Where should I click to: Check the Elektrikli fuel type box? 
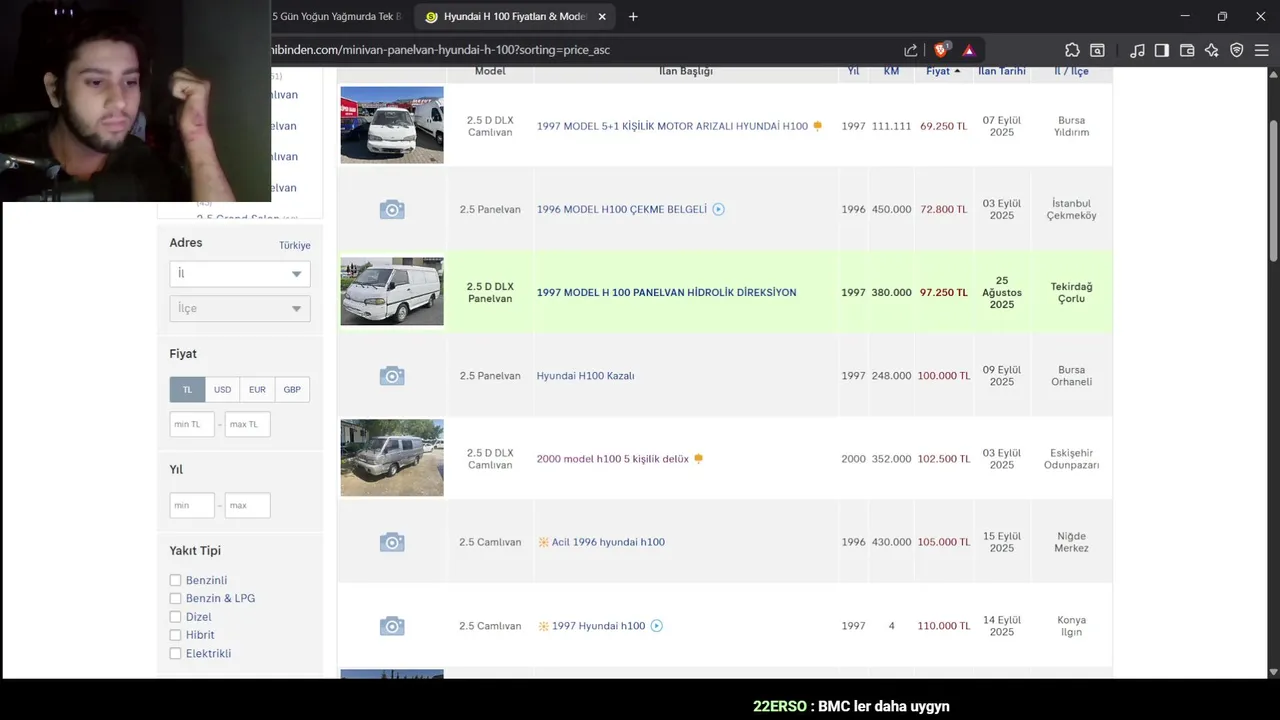175,653
